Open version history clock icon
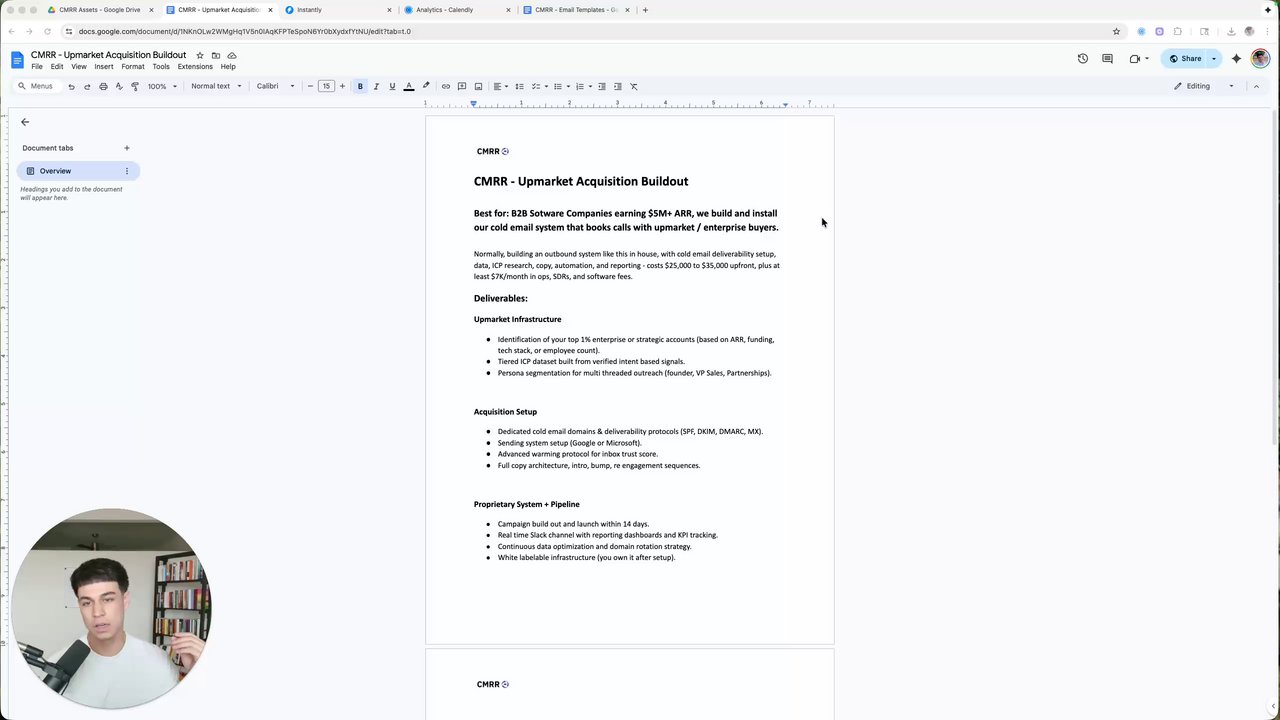Viewport: 1280px width, 720px height. pyautogui.click(x=1083, y=59)
